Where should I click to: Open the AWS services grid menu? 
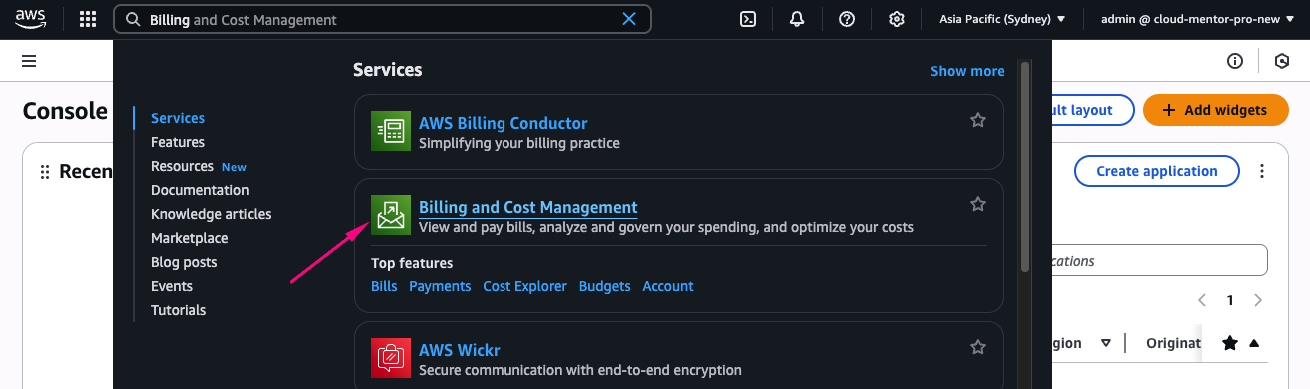coord(88,19)
